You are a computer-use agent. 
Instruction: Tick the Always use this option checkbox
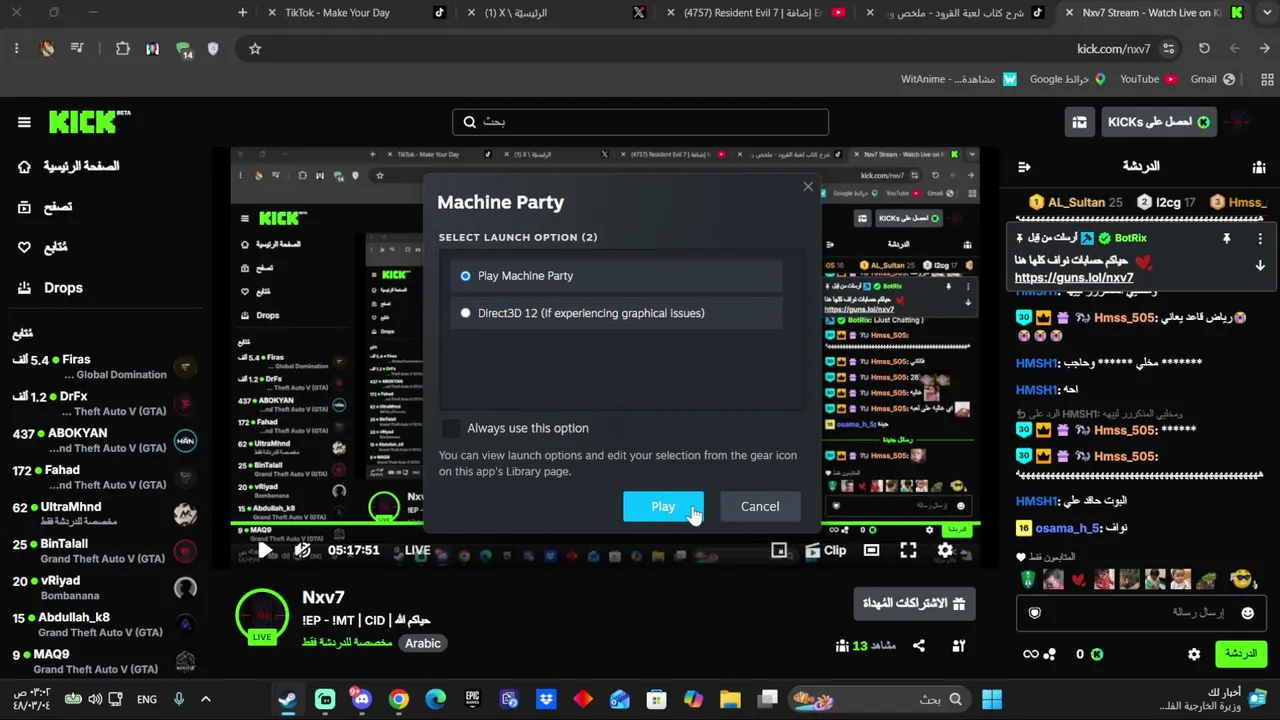point(451,428)
